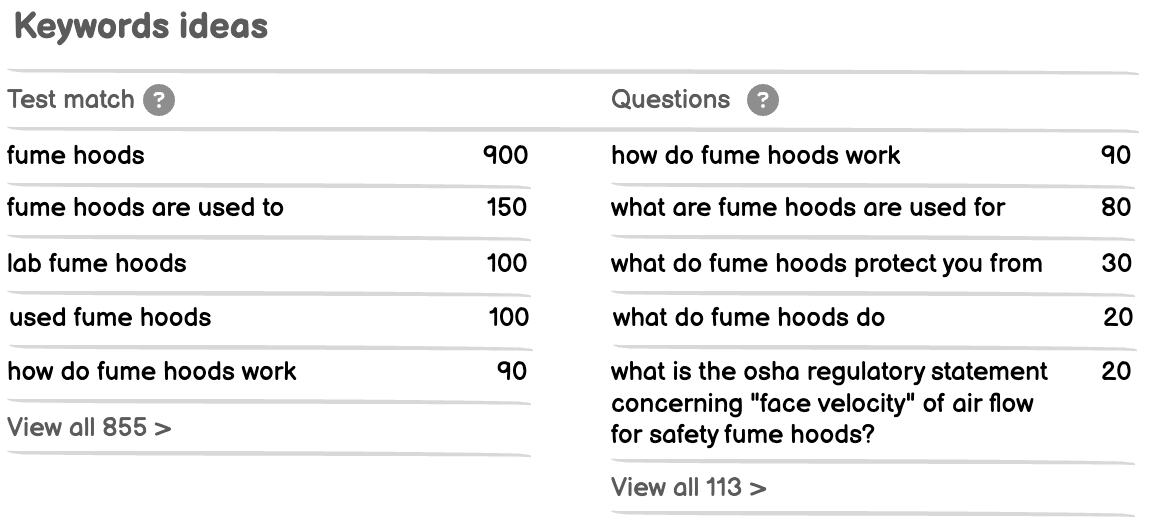Screen dimensions: 1156x531
Task: Select 'how do fume hoods work' under Questions
Action: [756, 156]
